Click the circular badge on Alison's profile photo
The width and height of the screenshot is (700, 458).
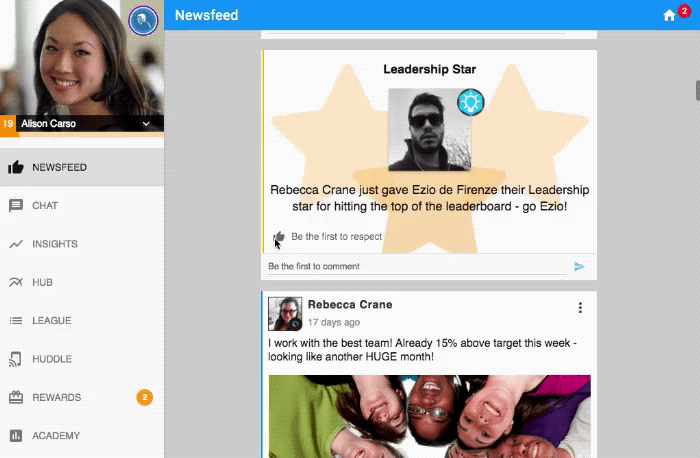click(143, 20)
